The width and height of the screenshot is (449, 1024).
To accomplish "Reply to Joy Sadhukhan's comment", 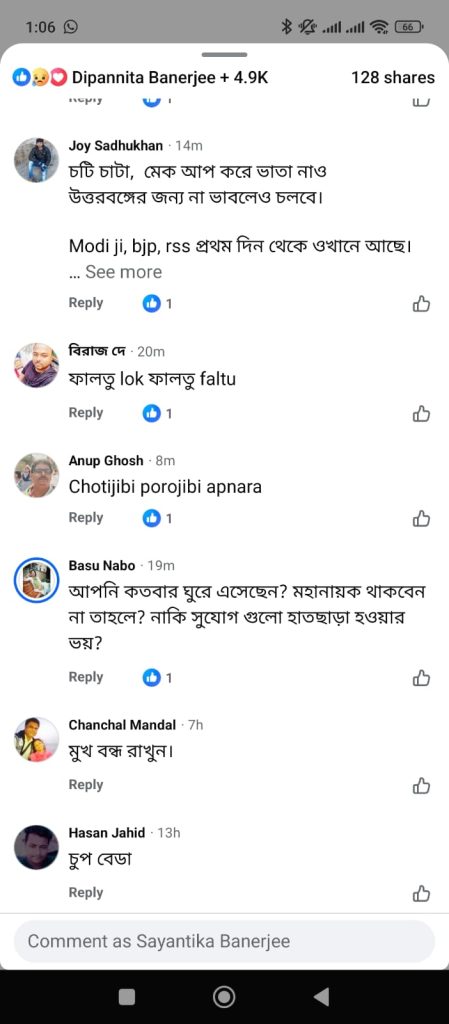I will click(x=85, y=303).
